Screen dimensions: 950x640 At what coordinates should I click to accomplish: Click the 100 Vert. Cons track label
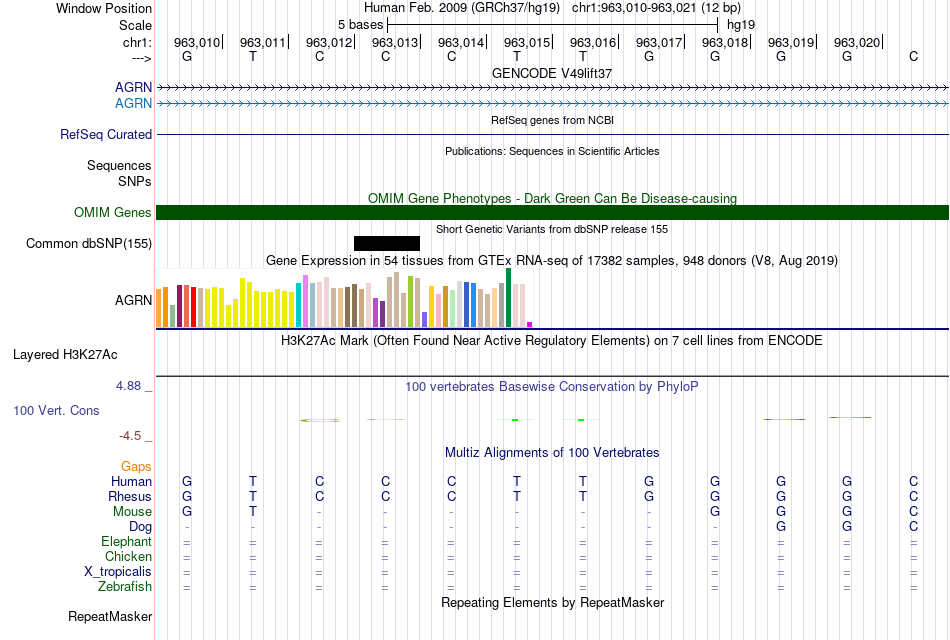point(56,410)
